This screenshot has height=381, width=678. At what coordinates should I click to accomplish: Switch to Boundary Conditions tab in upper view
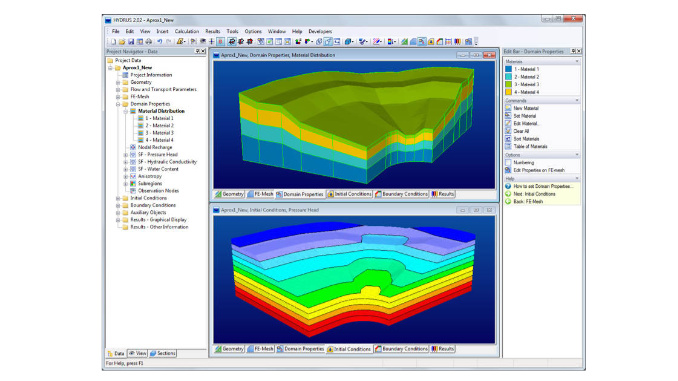[402, 194]
